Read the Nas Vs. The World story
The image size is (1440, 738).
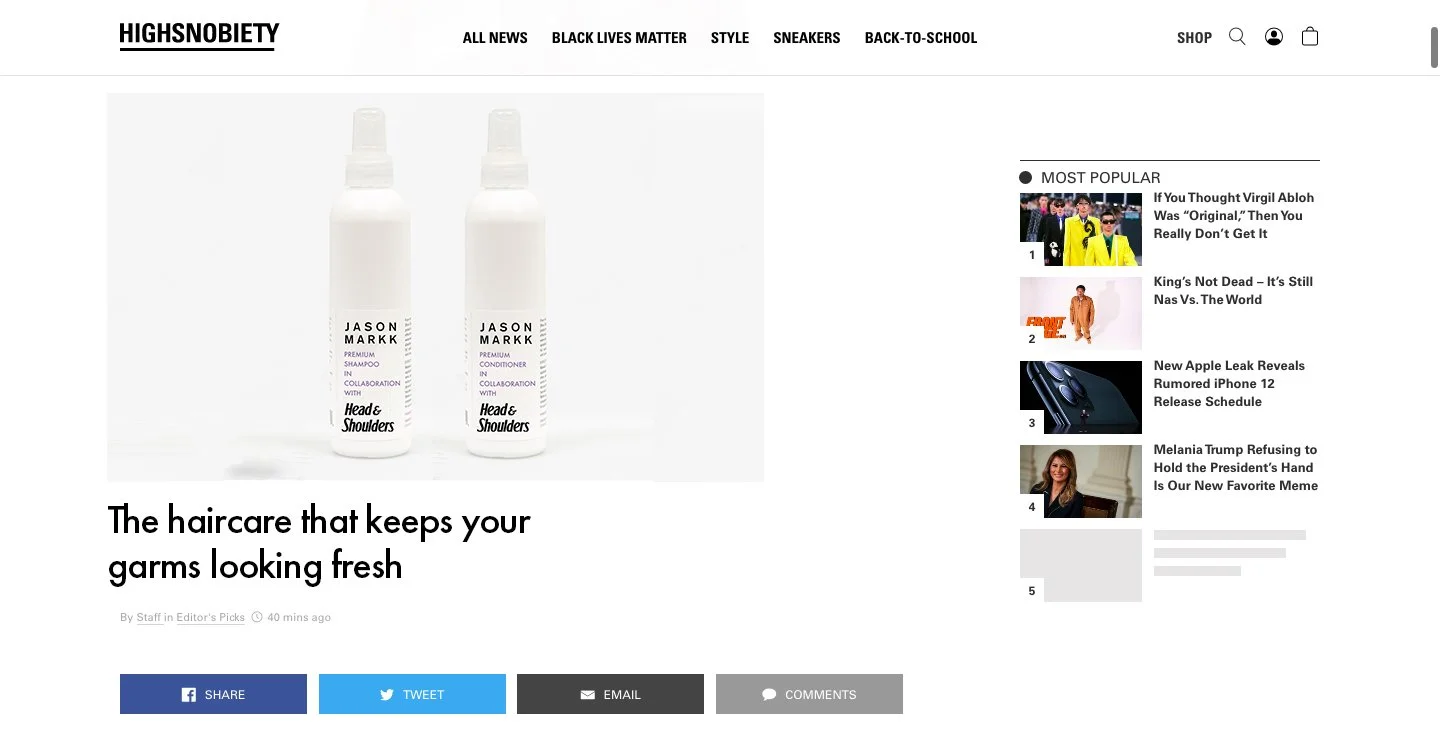coord(1233,290)
